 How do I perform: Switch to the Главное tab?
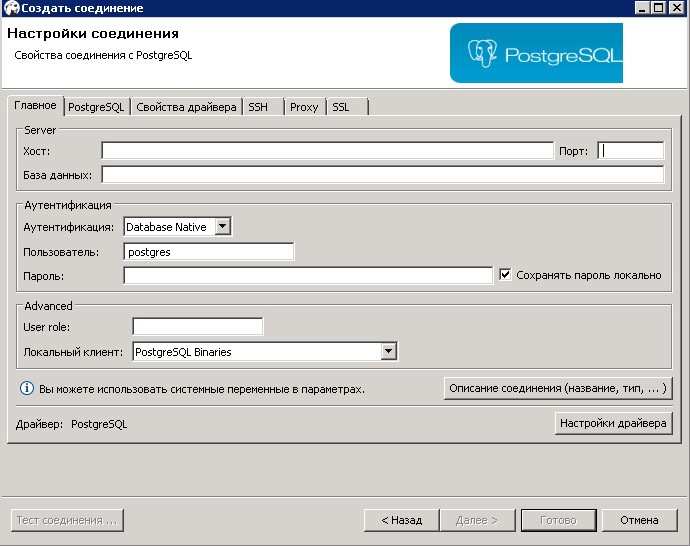(35, 106)
